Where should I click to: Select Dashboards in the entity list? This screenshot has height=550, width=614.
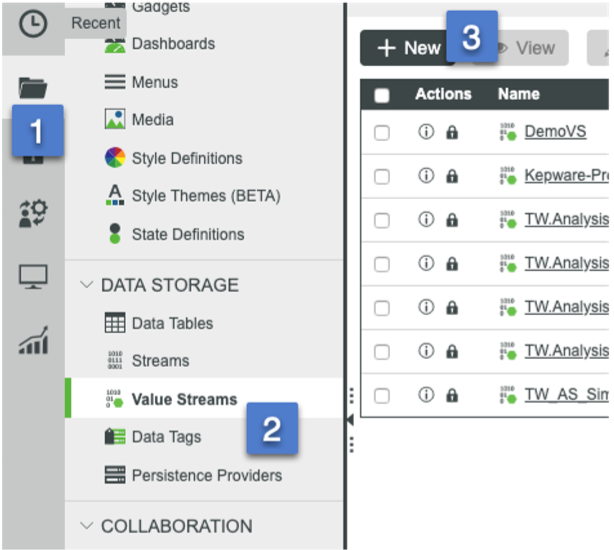pyautogui.click(x=173, y=43)
